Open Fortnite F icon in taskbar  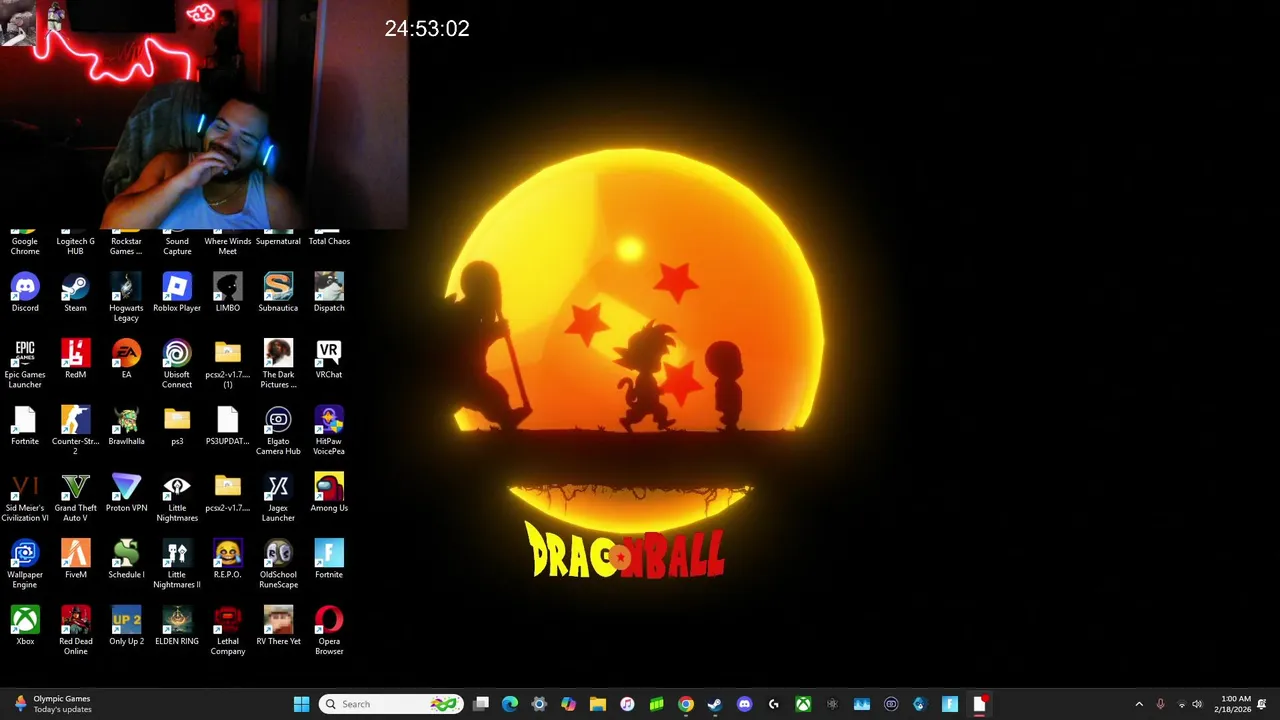[x=950, y=704]
